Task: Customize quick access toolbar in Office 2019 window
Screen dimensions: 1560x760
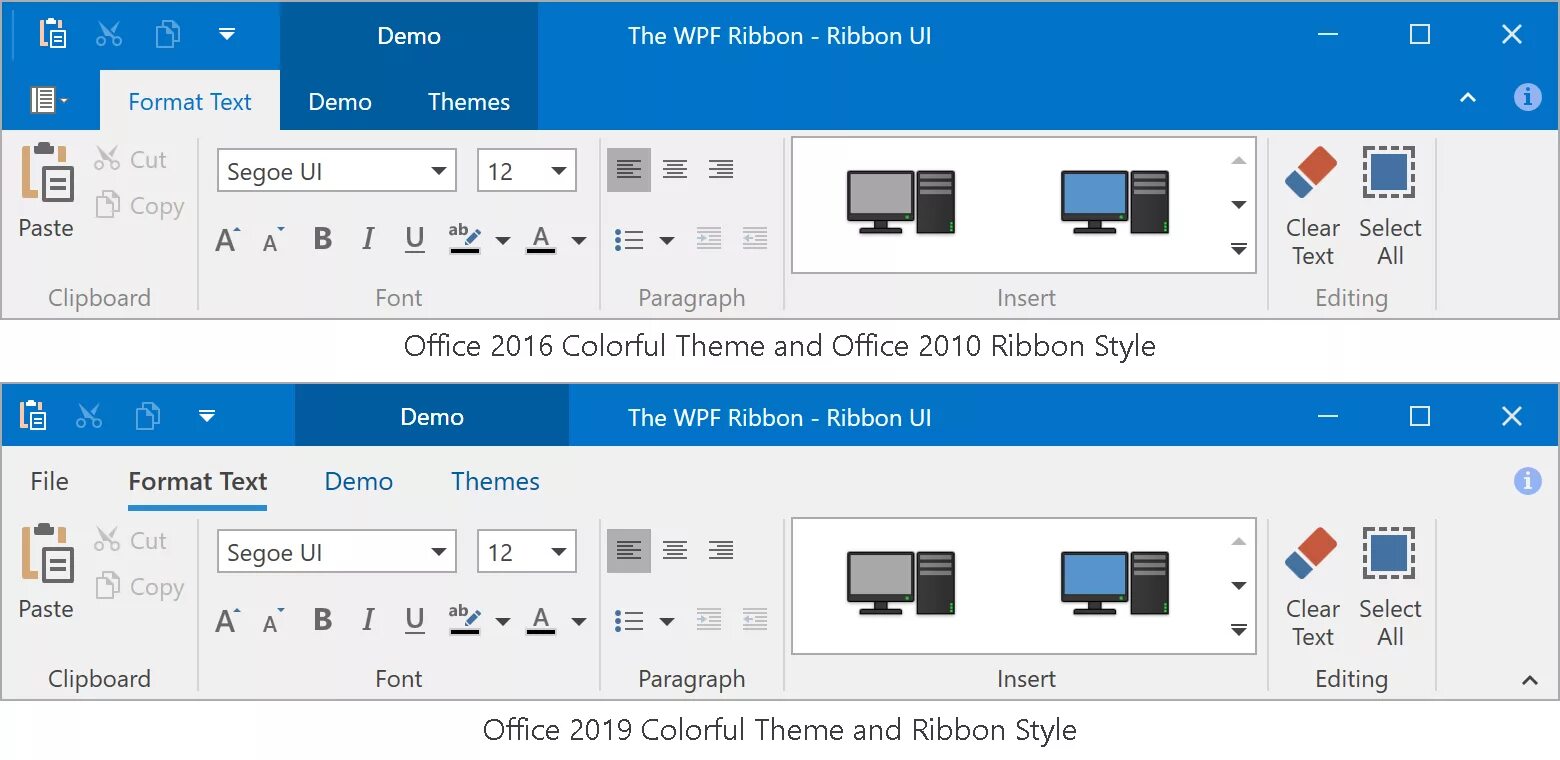Action: [207, 416]
